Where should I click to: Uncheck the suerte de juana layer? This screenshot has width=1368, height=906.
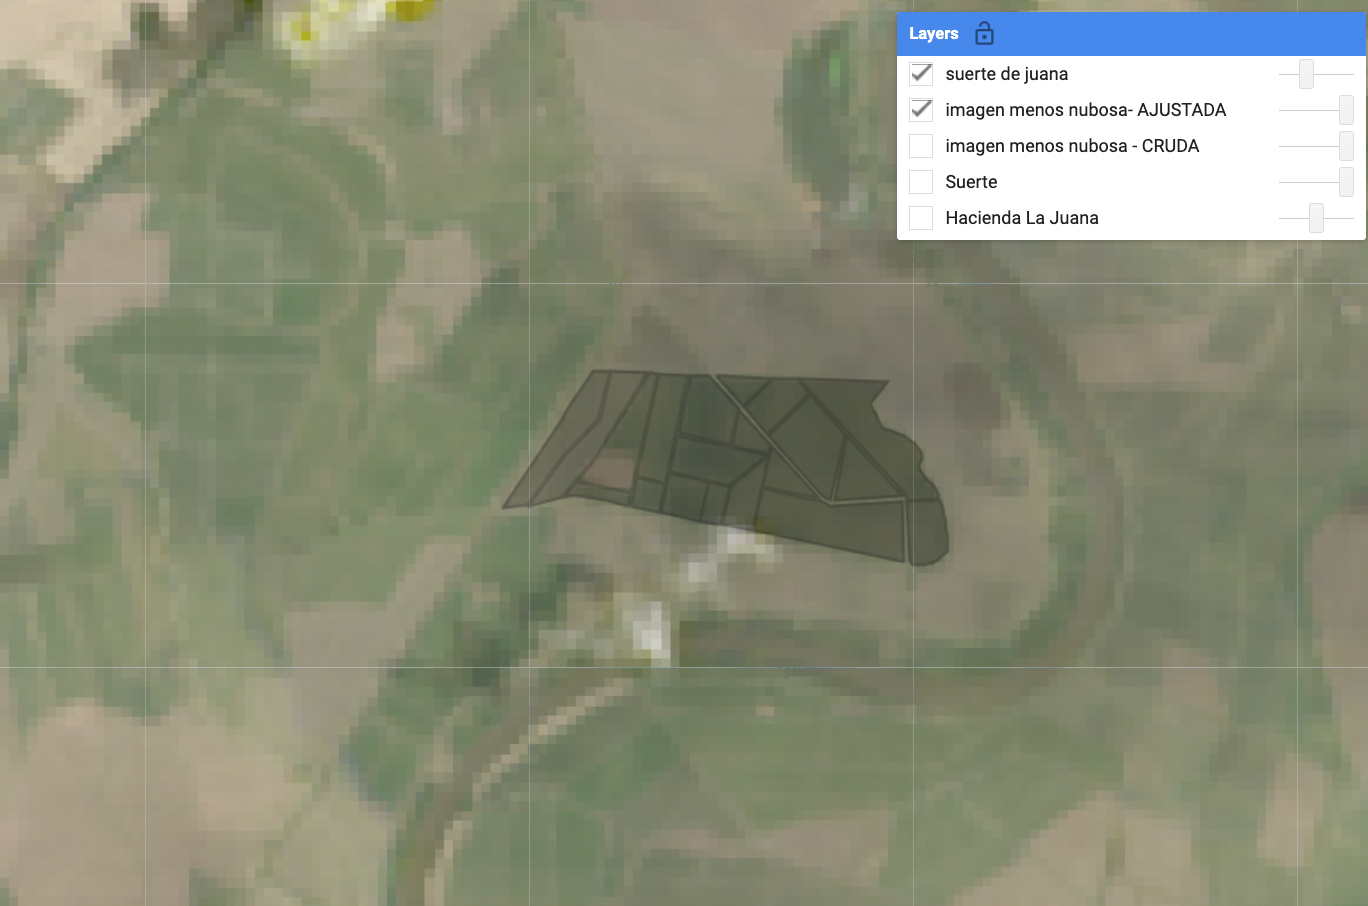click(921, 74)
